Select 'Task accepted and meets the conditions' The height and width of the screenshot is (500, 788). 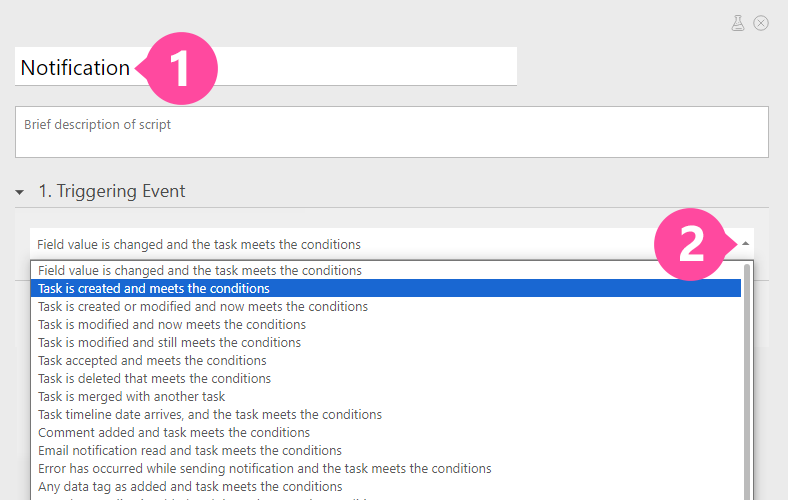click(x=152, y=360)
